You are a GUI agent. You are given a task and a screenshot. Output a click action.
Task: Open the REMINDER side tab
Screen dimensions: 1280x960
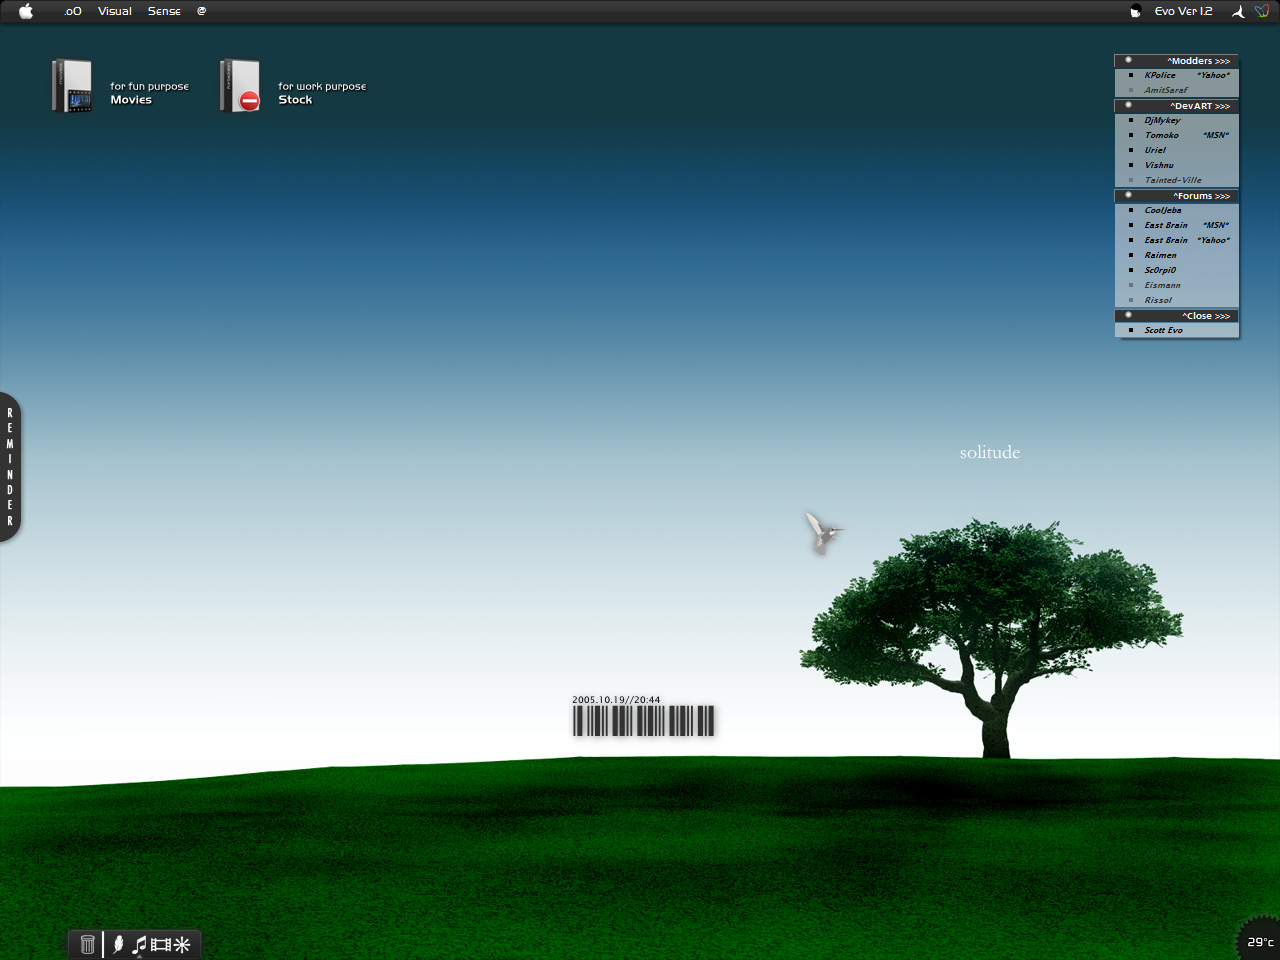pyautogui.click(x=10, y=467)
